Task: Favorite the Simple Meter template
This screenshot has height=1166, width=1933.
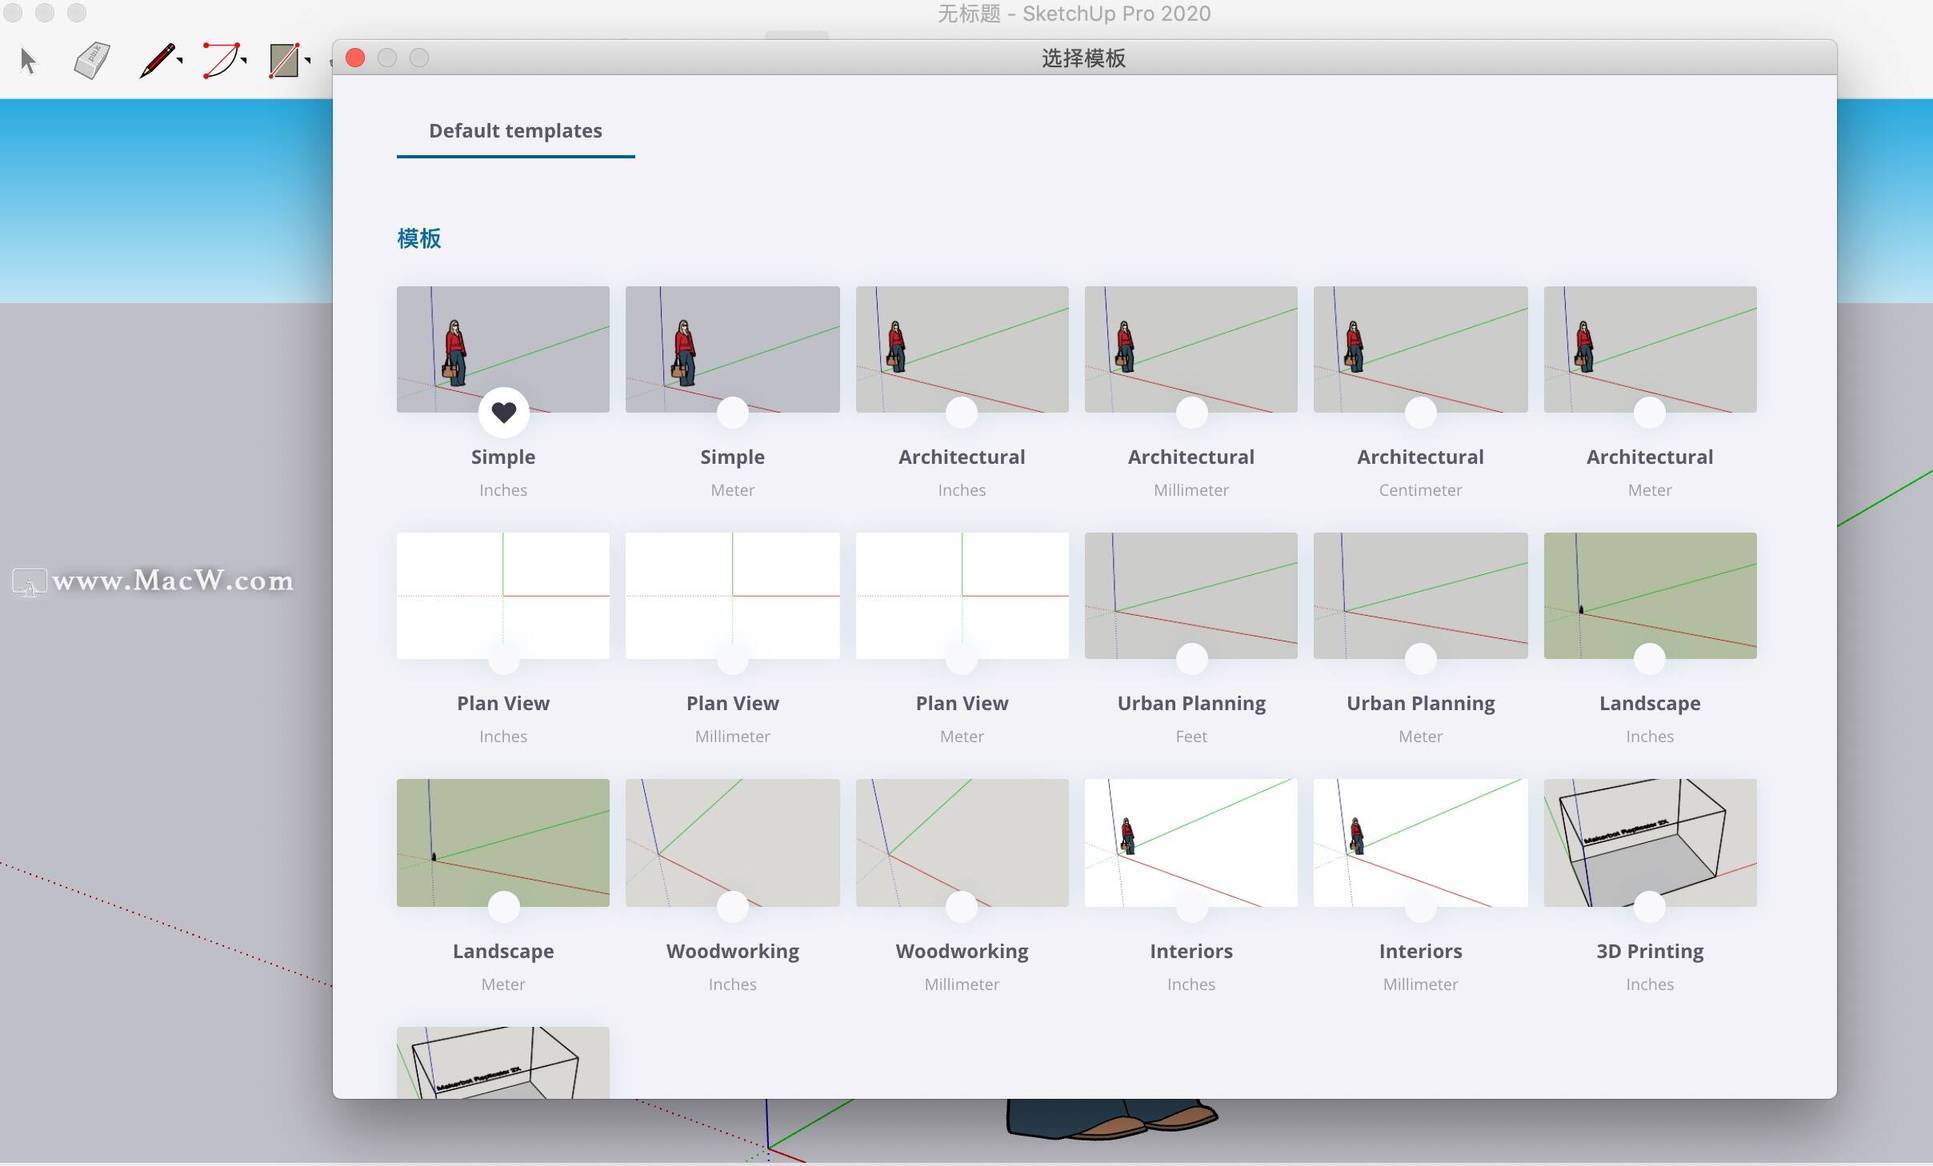Action: click(x=732, y=412)
